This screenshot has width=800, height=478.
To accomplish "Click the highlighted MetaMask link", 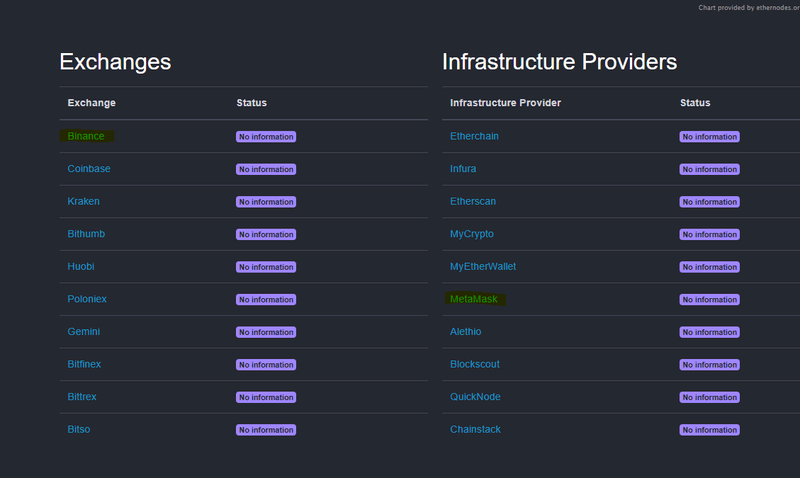I will pyautogui.click(x=475, y=299).
